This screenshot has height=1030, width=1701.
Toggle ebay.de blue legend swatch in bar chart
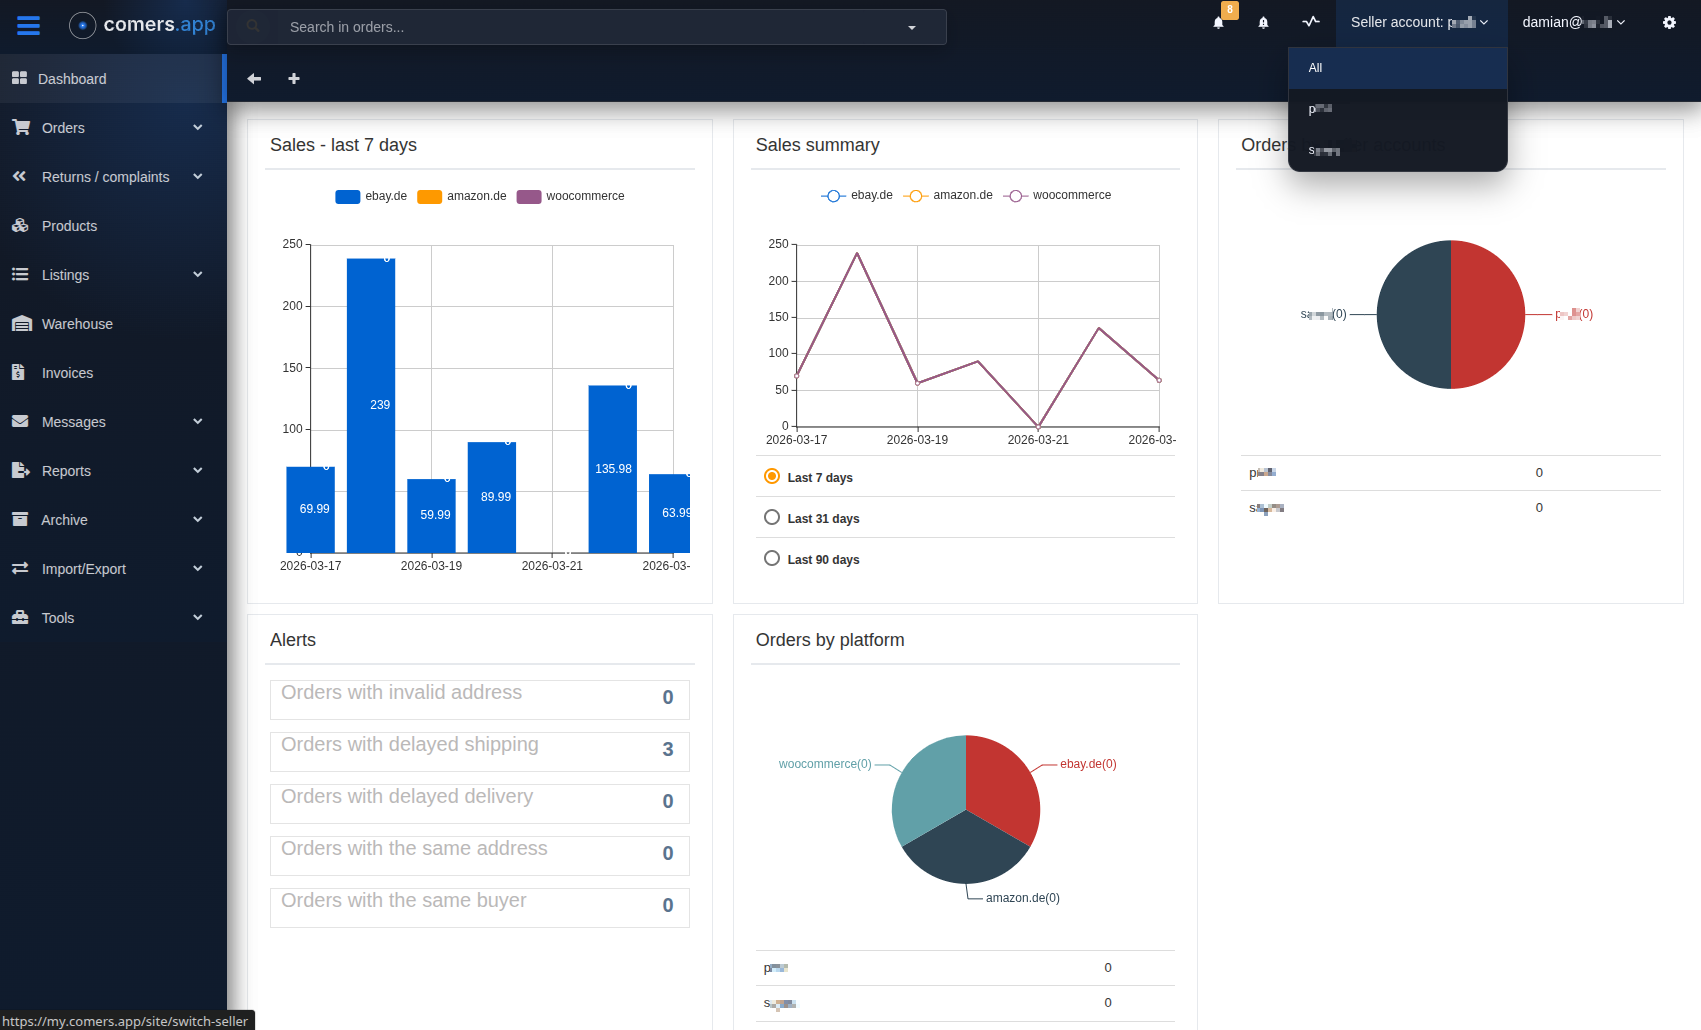click(x=347, y=197)
